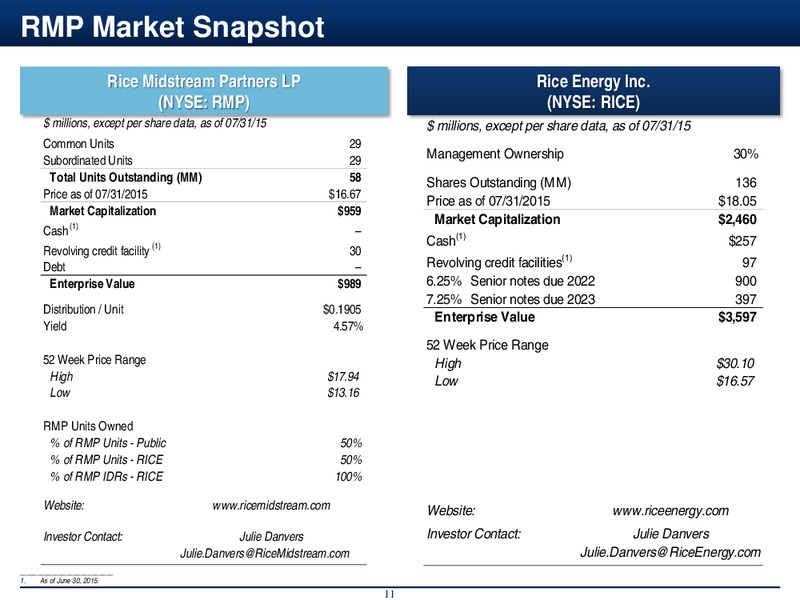Select the RMP Units Owned heading
The width and height of the screenshot is (800, 600).
tap(88, 427)
